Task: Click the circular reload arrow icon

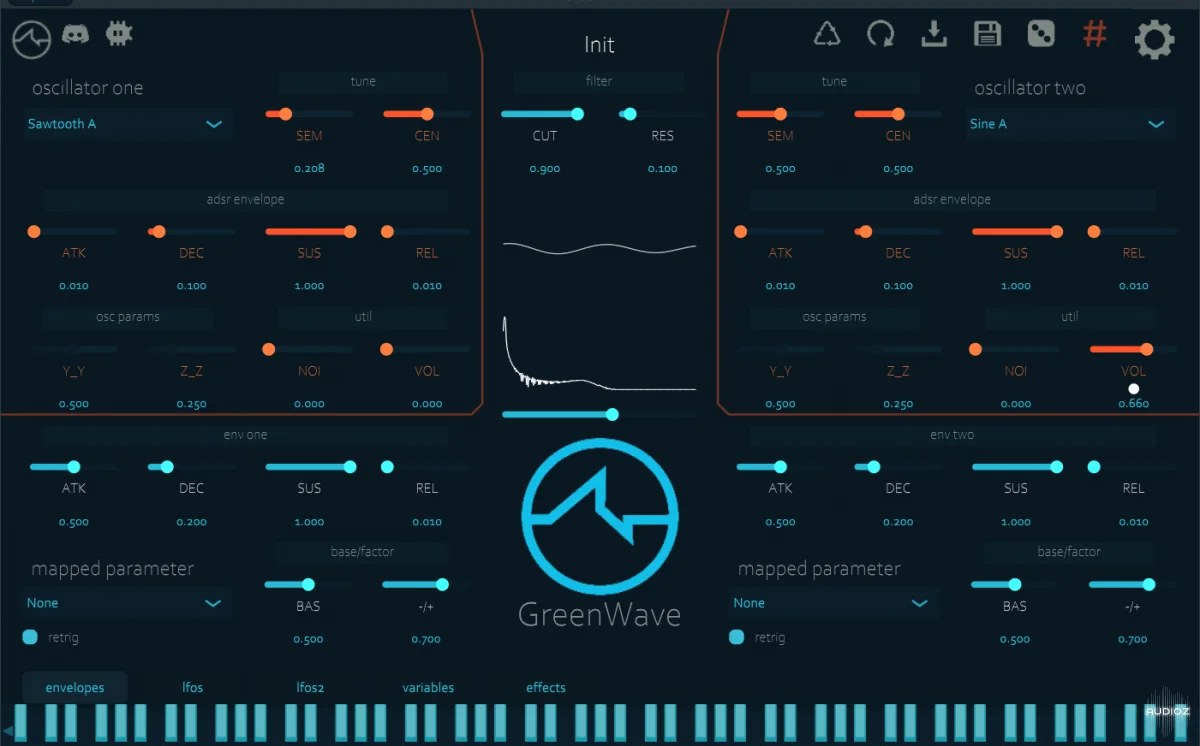Action: coord(881,35)
